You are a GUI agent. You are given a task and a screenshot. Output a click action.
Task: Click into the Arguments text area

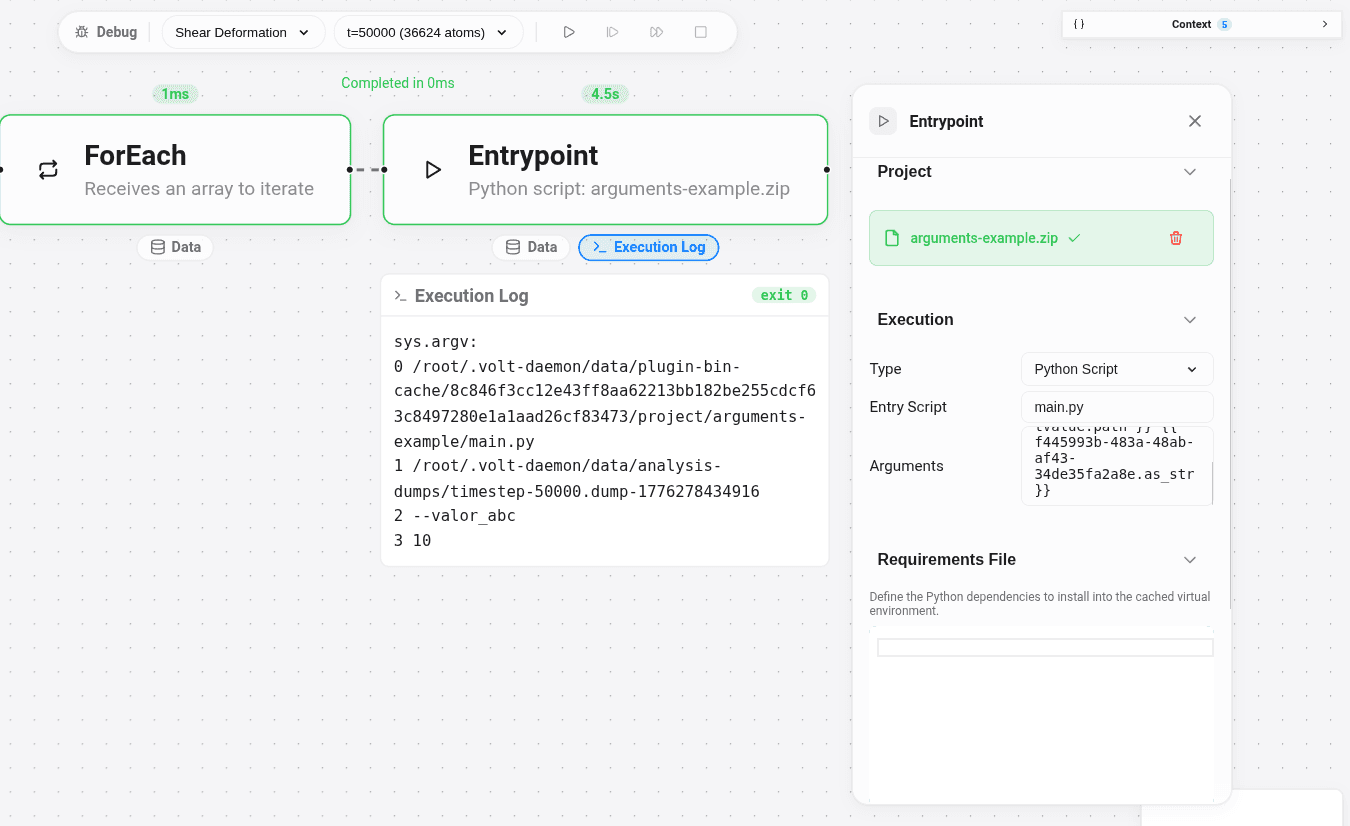tap(1117, 466)
